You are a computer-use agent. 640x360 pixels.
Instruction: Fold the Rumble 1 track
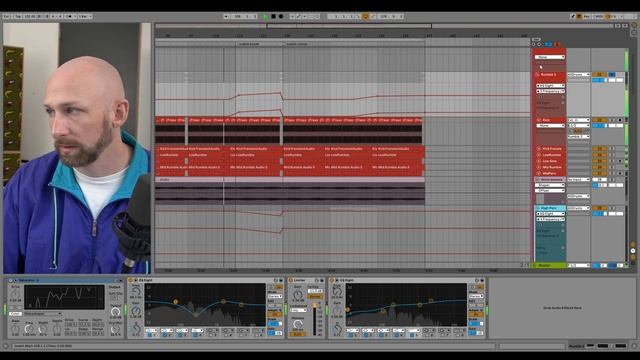click(537, 75)
